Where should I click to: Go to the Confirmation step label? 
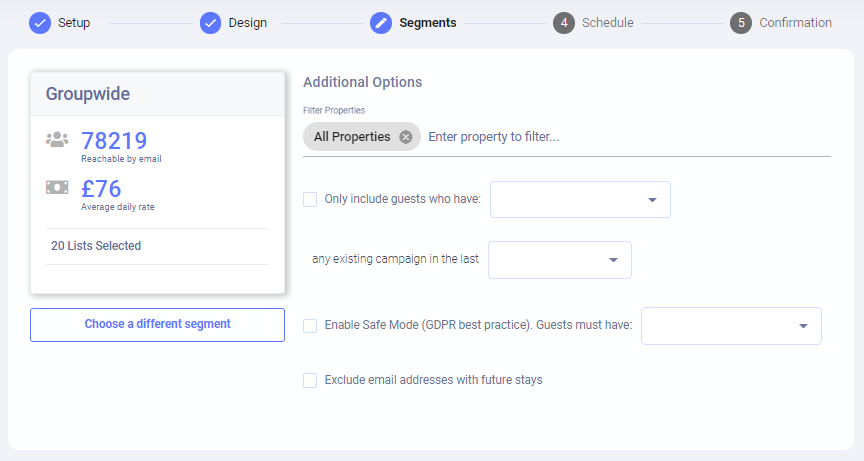point(795,23)
